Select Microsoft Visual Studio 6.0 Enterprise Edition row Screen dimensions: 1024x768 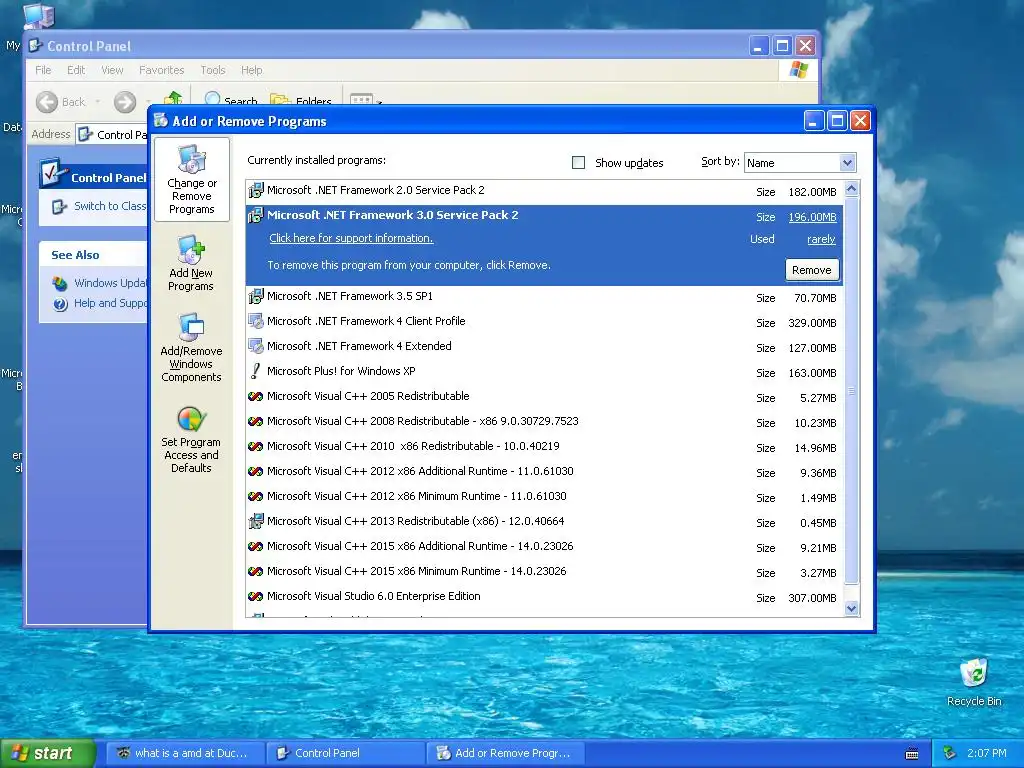pyautogui.click(x=544, y=597)
